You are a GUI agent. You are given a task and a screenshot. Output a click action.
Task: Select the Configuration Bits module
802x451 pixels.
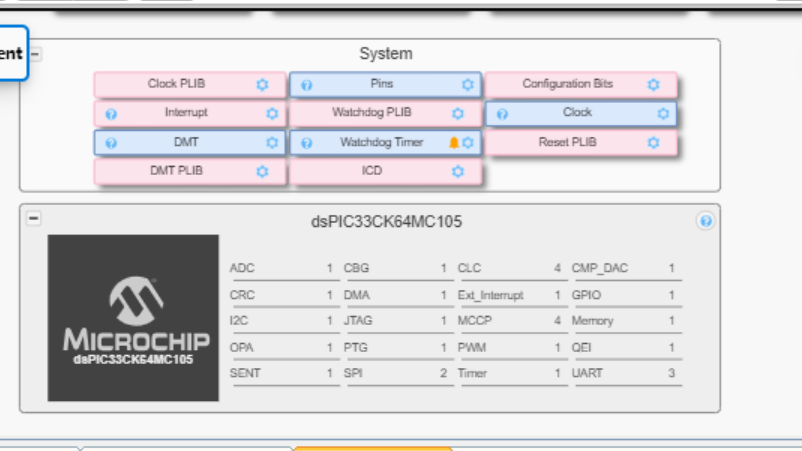(x=581, y=84)
